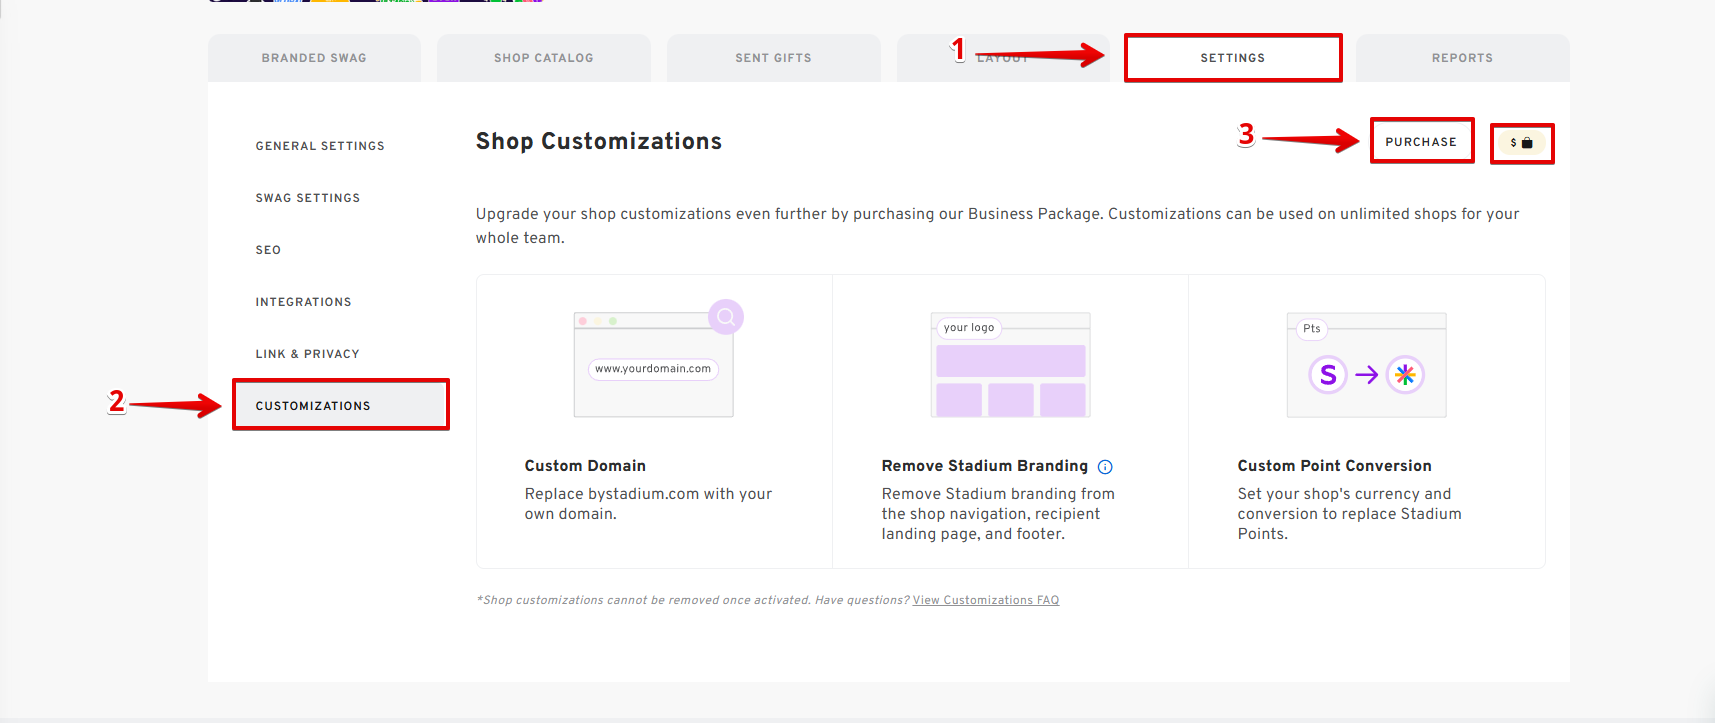Open the Reports tab
1715x723 pixels.
pos(1462,58)
